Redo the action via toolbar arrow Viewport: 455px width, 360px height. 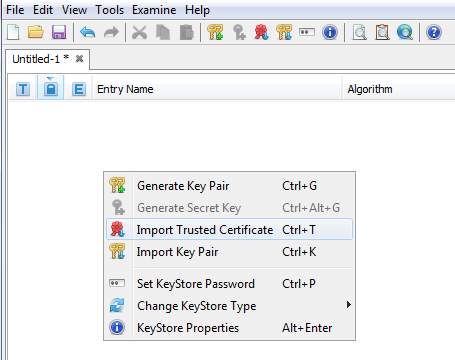pos(111,32)
